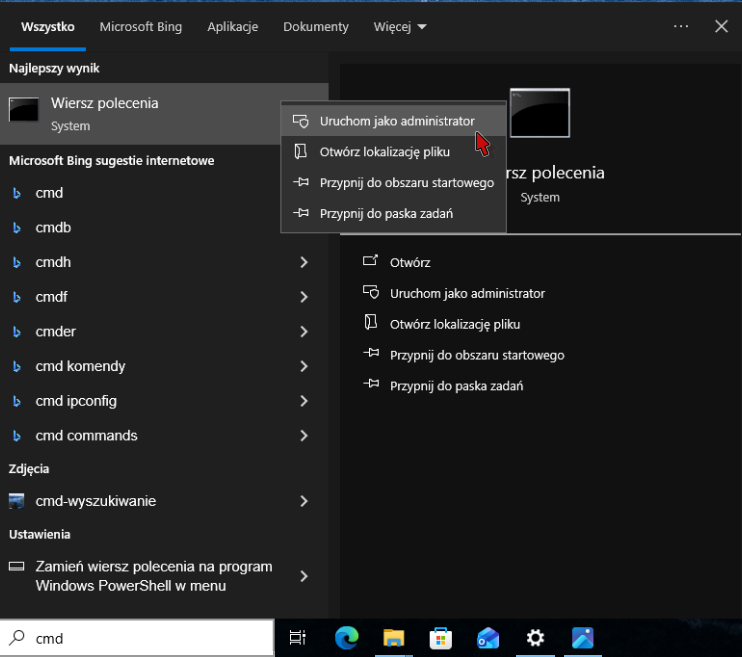Click the Otwórz open-window icon in preview pane

coord(371,260)
